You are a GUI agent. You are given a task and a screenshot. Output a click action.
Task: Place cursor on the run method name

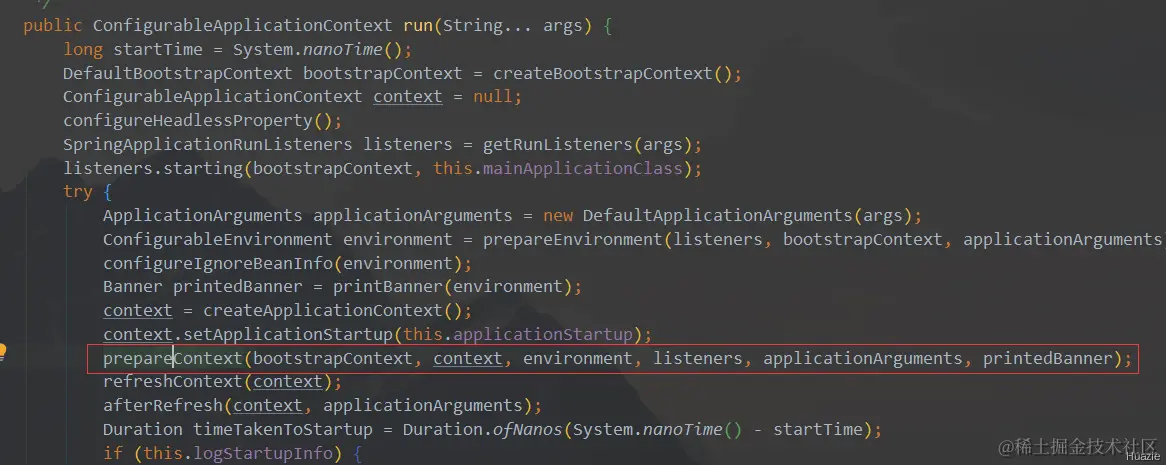tap(418, 25)
